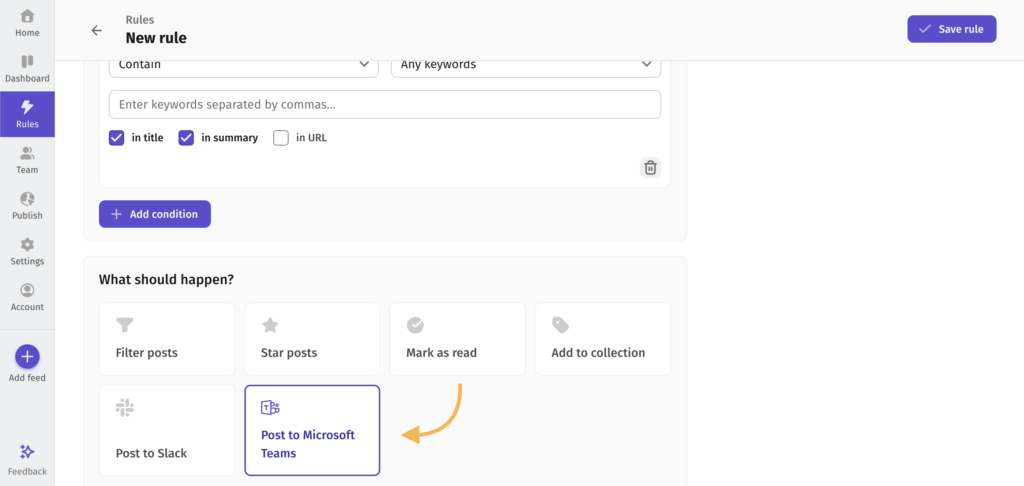Click the Add feed plus button
Image resolution: width=1024 pixels, height=486 pixels.
click(x=27, y=357)
